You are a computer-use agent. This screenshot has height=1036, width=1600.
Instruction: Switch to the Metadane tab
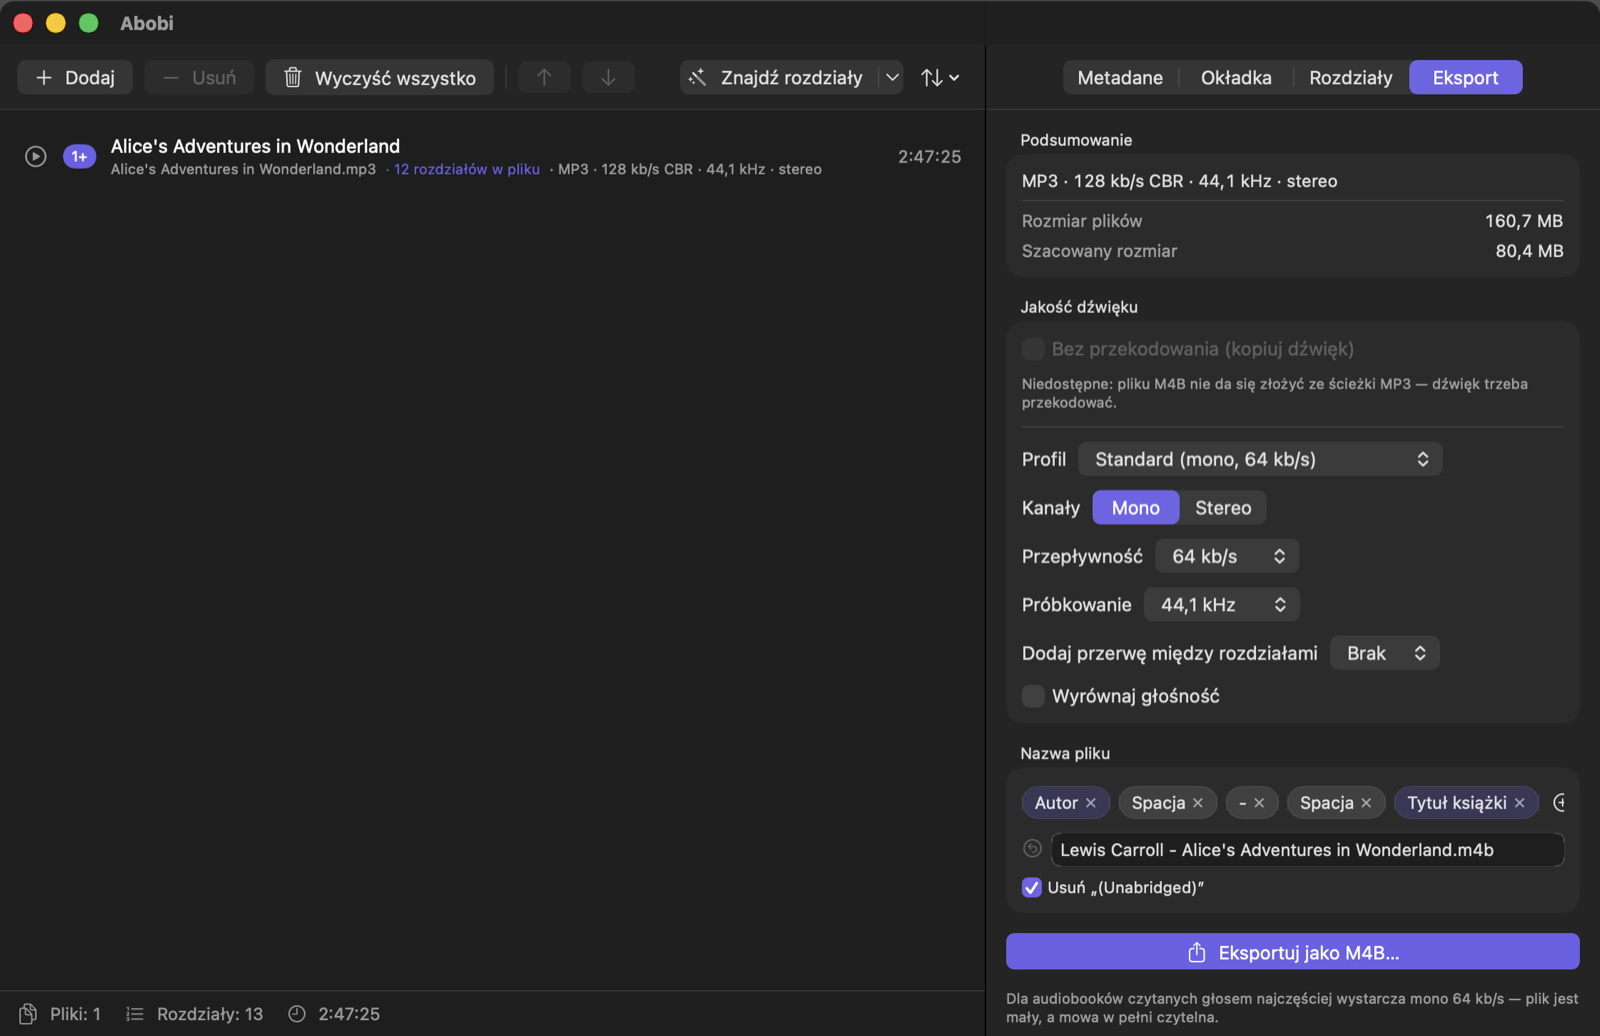click(x=1120, y=77)
